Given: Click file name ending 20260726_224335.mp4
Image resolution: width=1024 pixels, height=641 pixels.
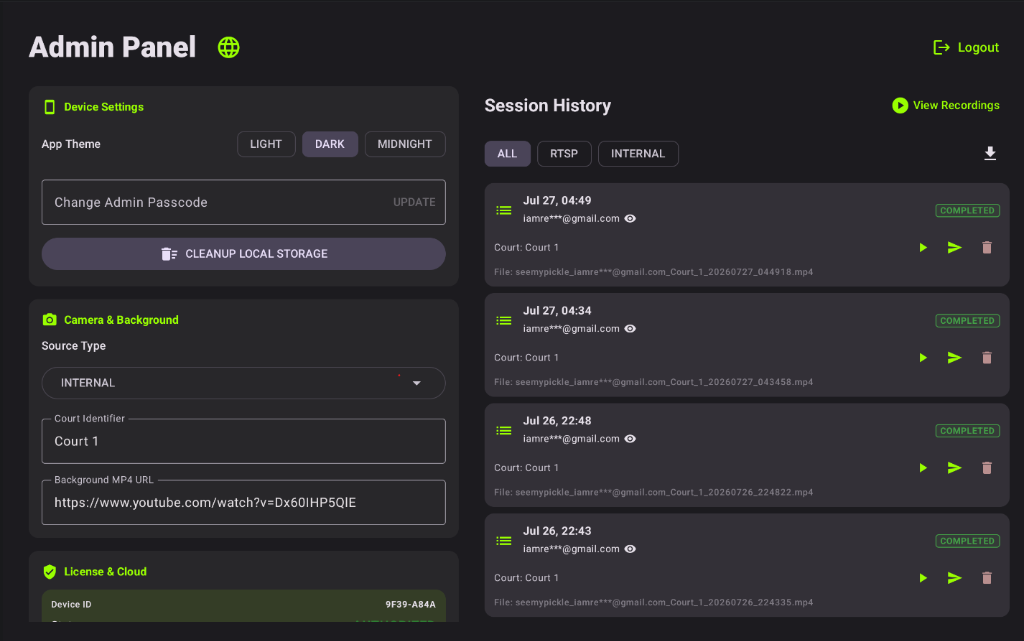Looking at the screenshot, I should coord(654,602).
